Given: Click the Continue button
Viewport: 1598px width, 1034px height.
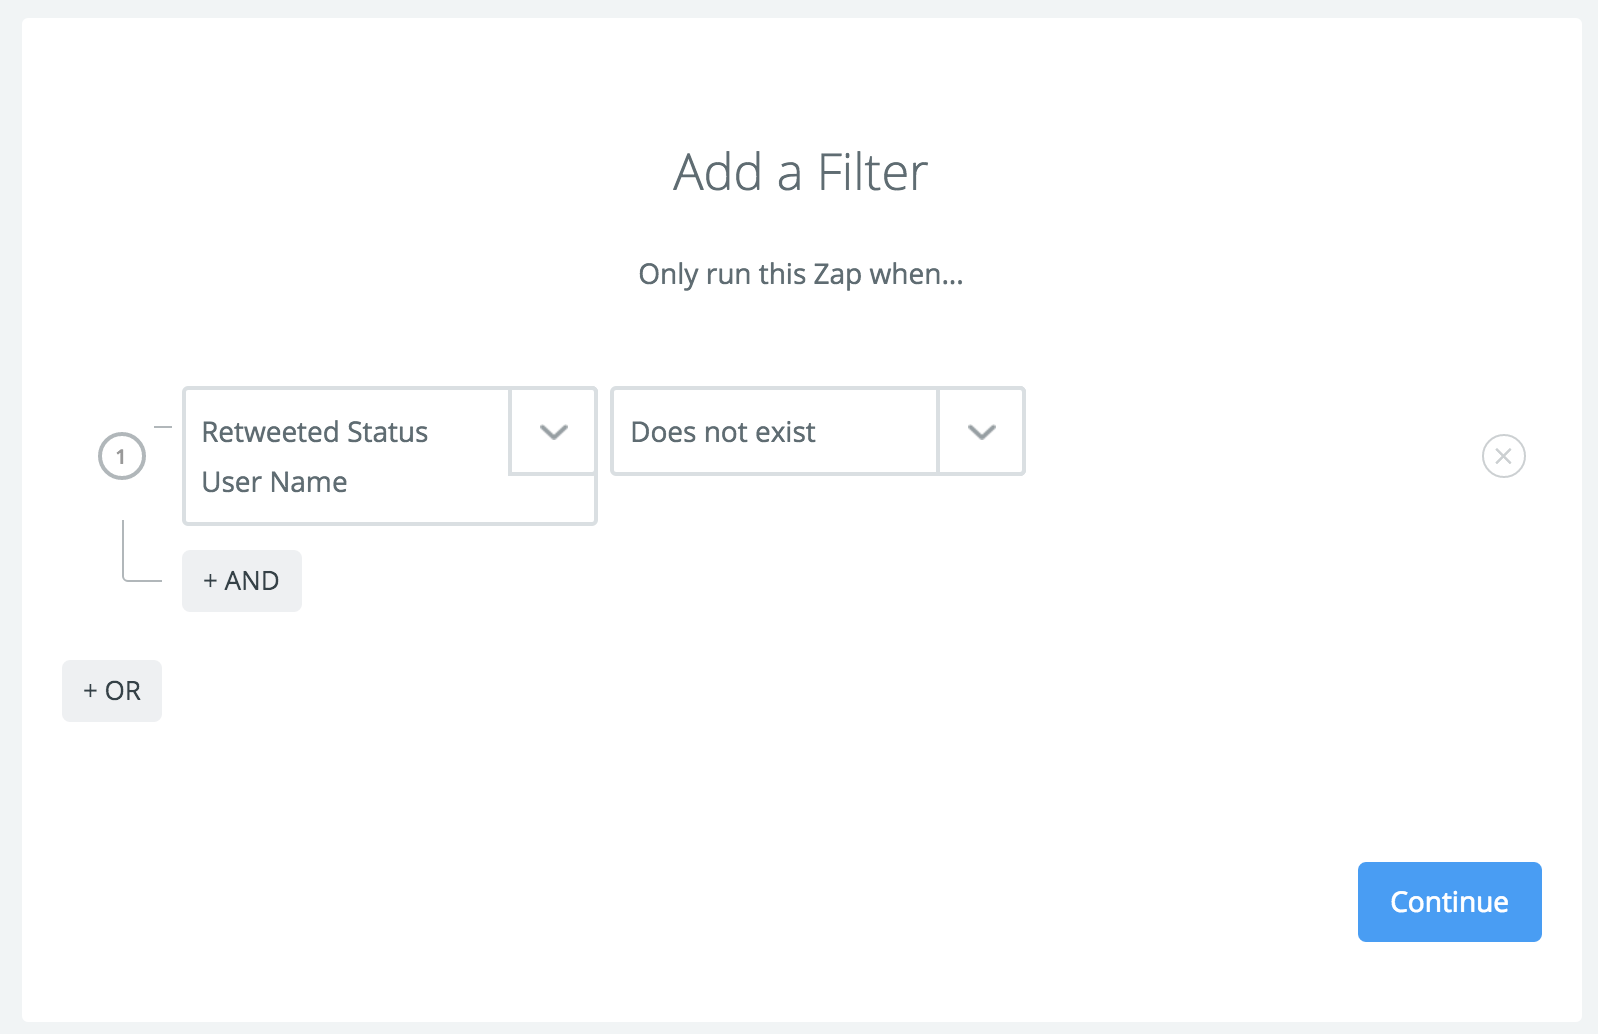Looking at the screenshot, I should click(x=1449, y=902).
